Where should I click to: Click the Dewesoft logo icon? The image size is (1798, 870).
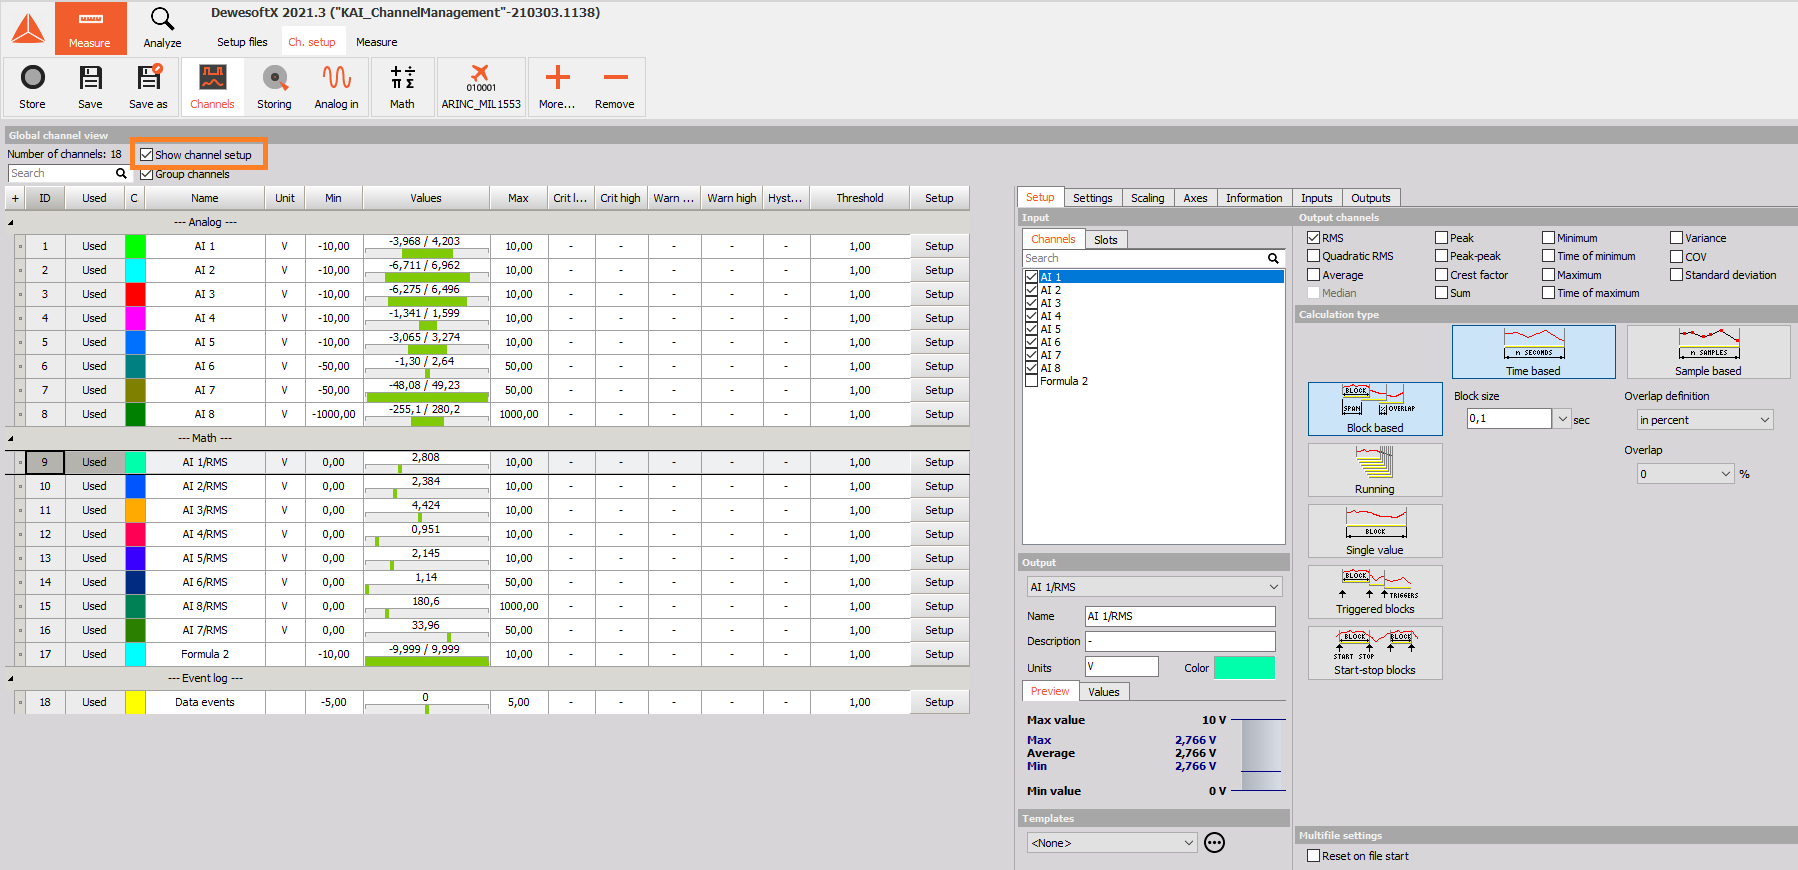pyautogui.click(x=28, y=28)
